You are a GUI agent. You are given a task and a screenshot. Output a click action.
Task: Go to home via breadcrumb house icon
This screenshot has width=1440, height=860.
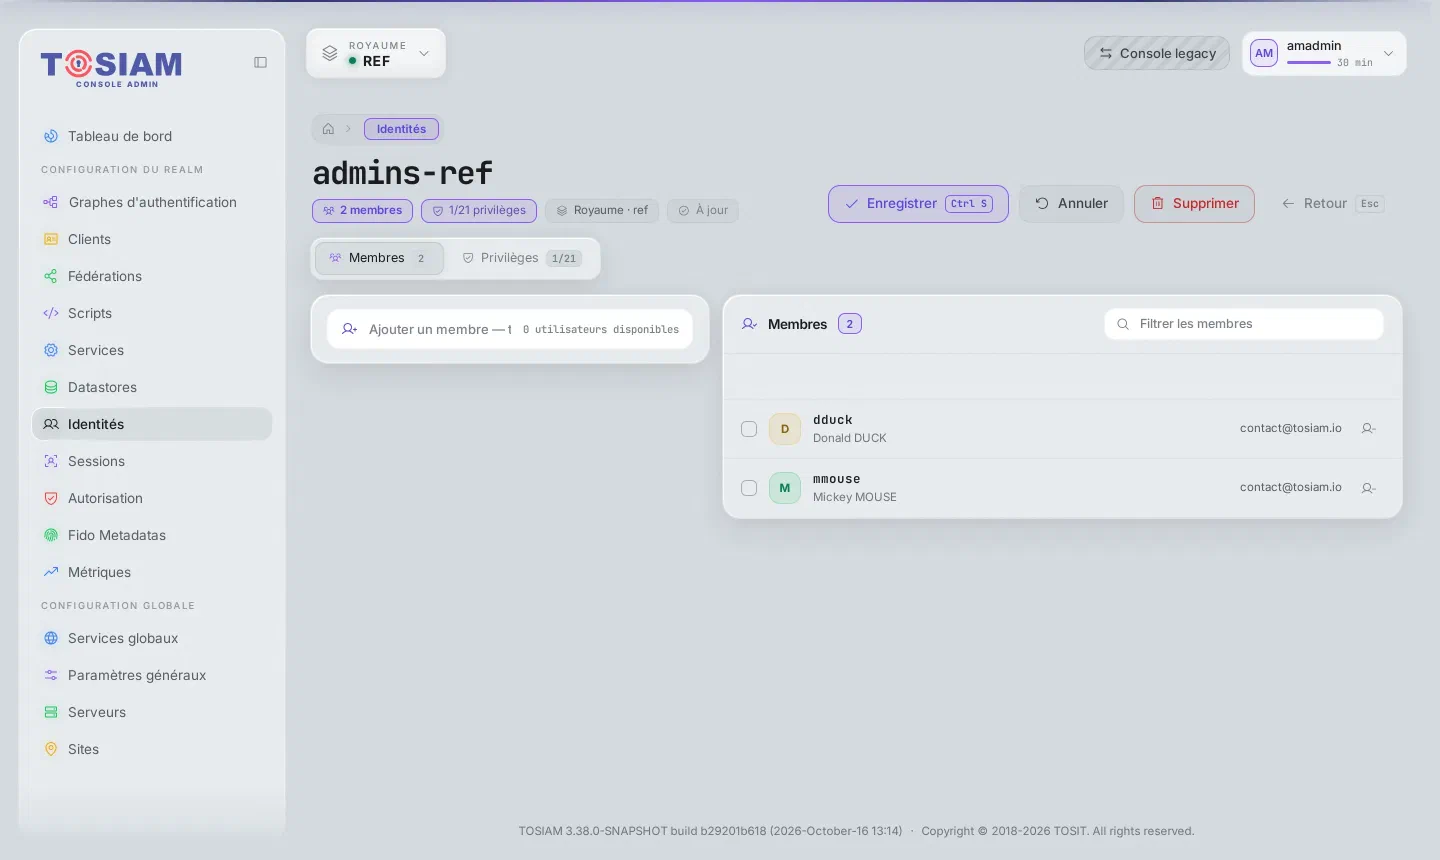coord(328,129)
